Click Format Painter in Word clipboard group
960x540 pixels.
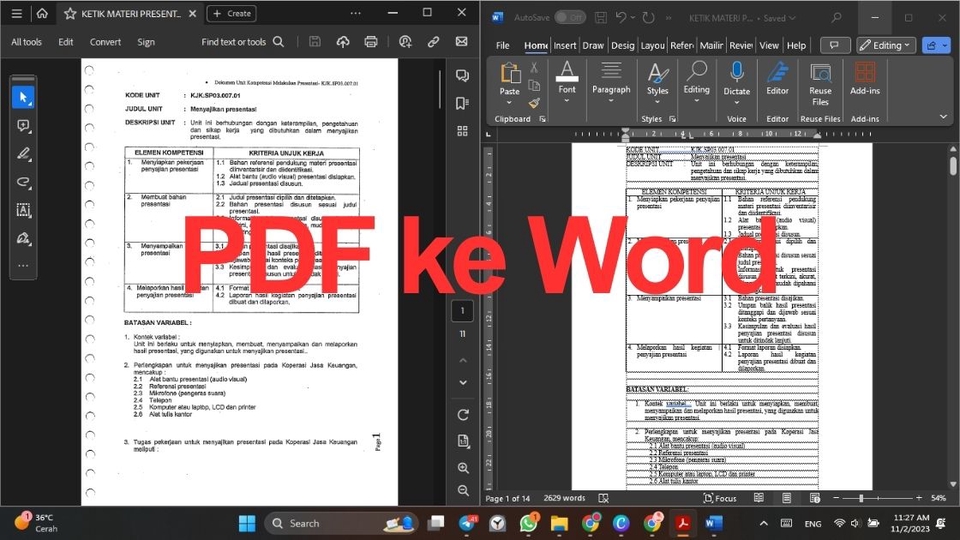pos(534,103)
